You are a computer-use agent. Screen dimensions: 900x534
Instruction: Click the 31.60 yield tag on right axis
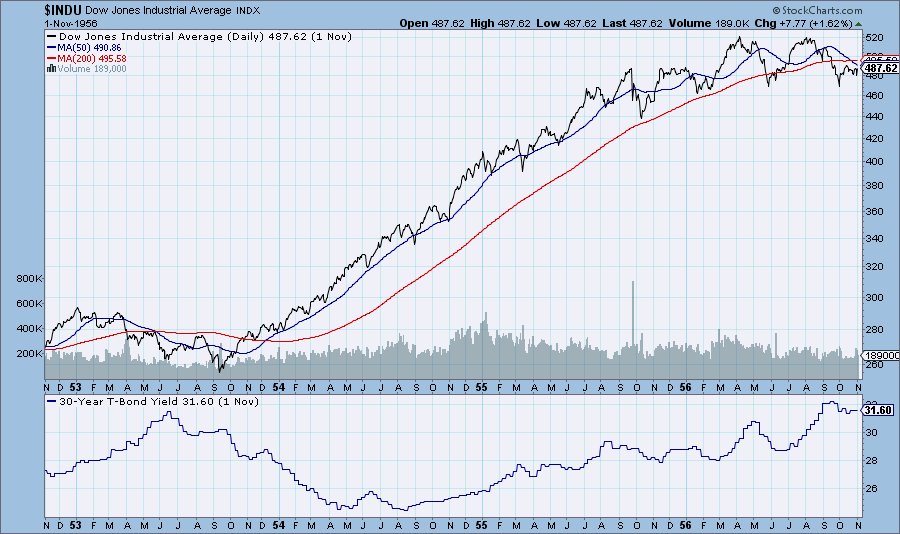tap(878, 410)
